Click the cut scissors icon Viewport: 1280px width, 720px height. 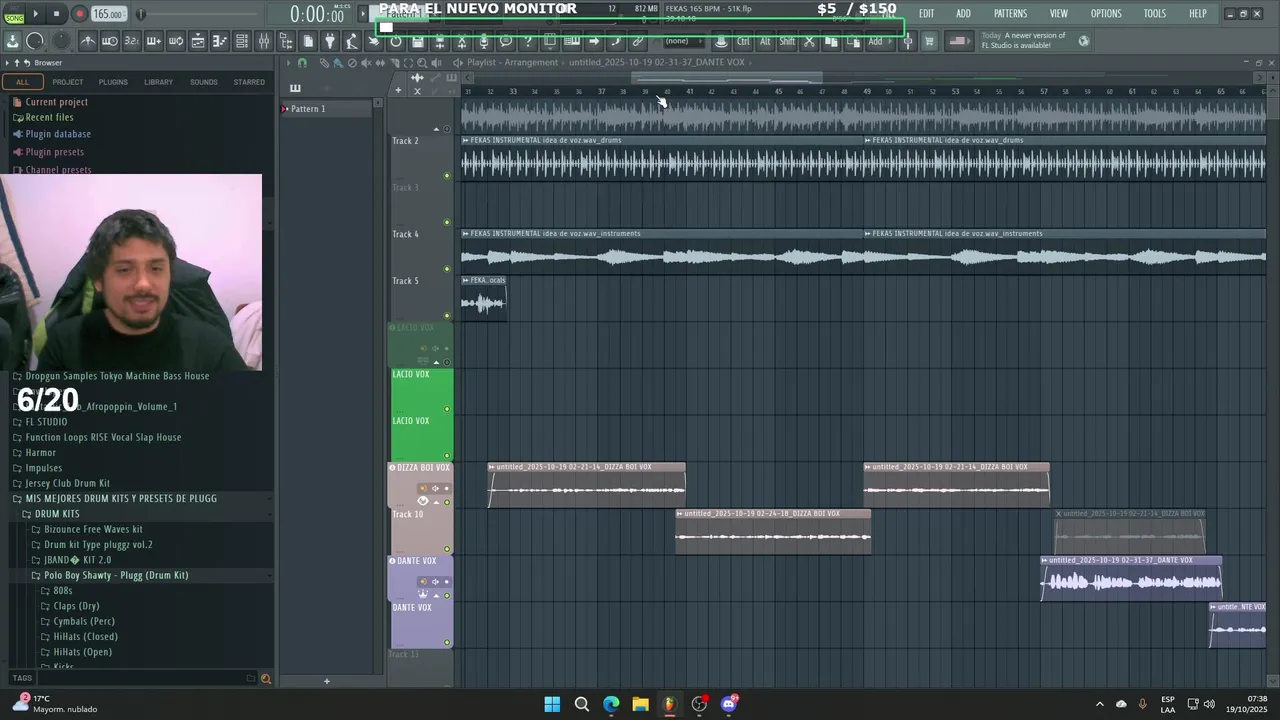click(x=810, y=41)
